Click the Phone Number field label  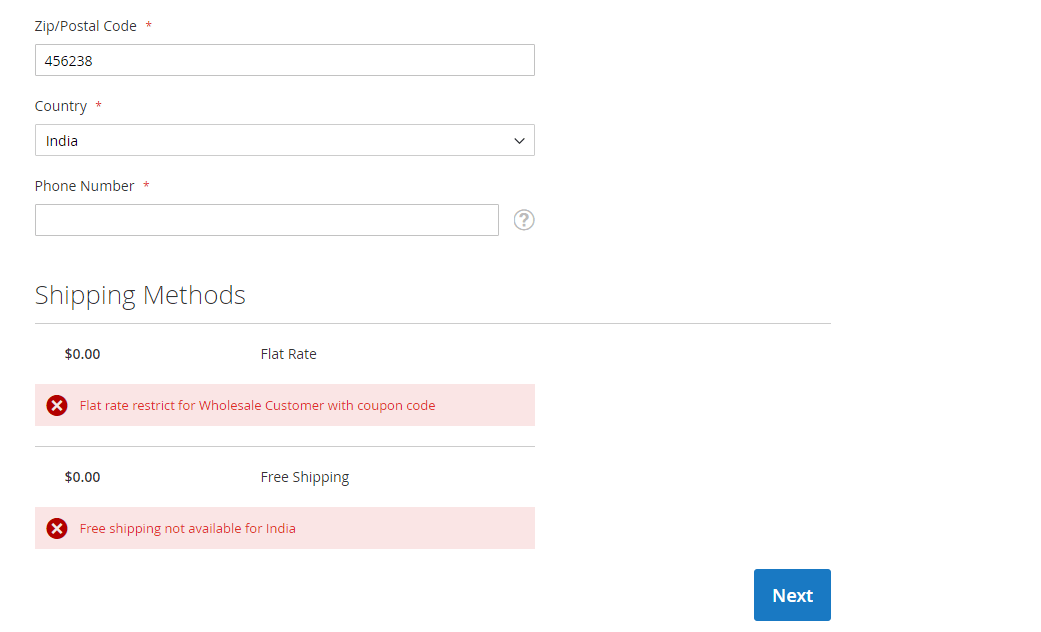[84, 186]
